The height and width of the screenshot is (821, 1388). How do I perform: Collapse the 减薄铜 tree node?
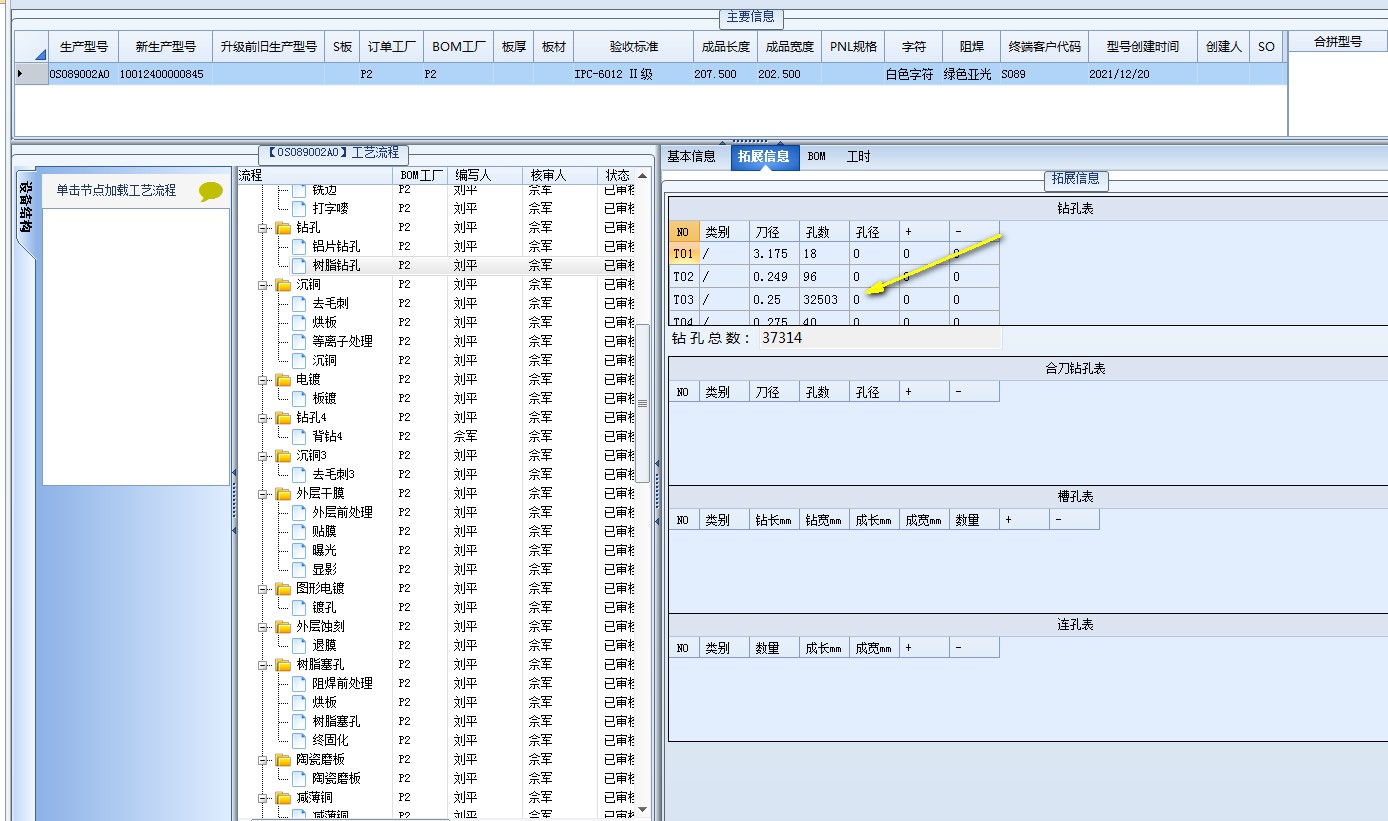pos(264,798)
